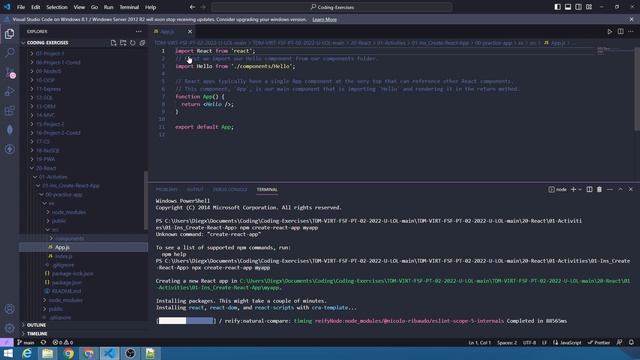Open the File menu

coord(21,7)
